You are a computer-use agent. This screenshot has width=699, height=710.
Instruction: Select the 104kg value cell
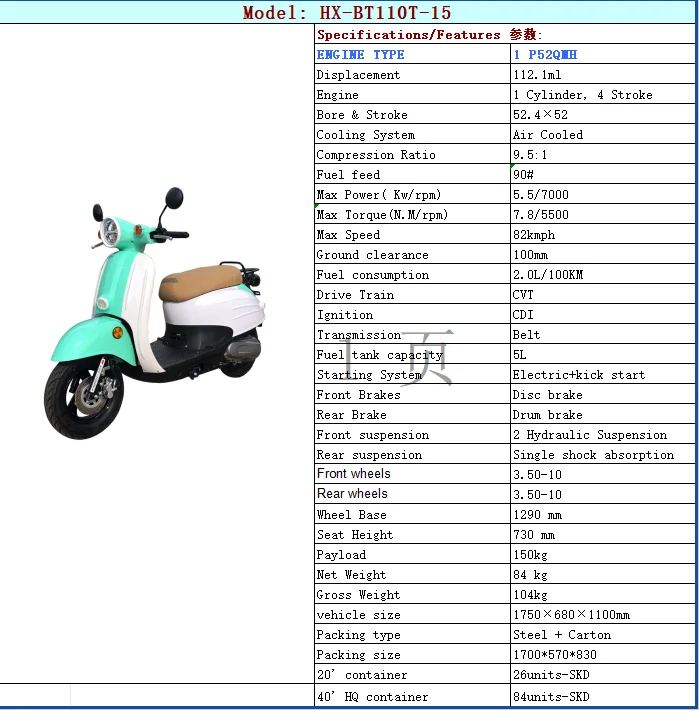[603, 595]
